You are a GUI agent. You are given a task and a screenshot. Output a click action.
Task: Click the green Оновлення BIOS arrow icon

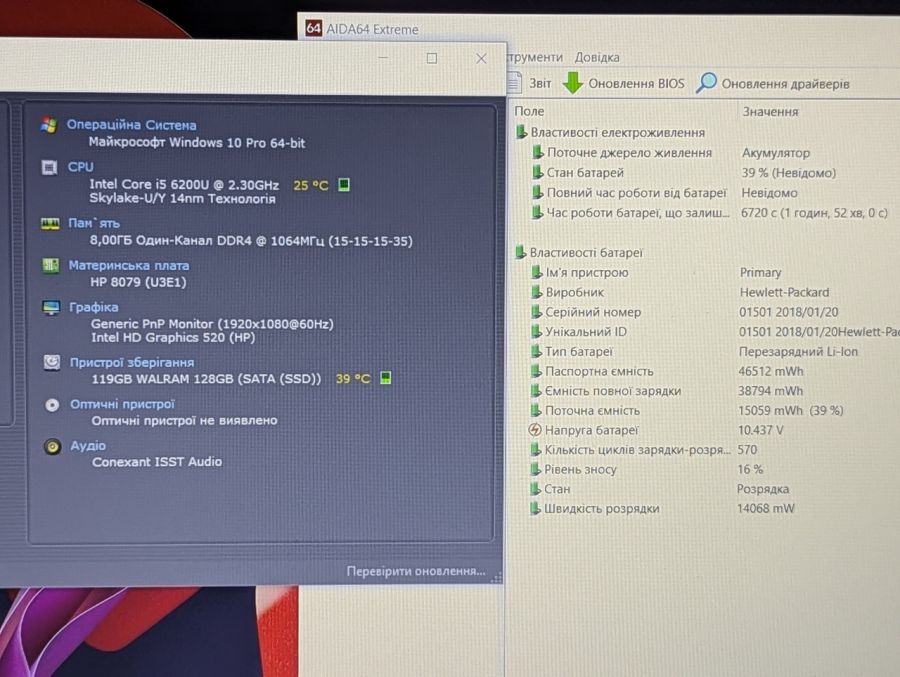point(572,83)
